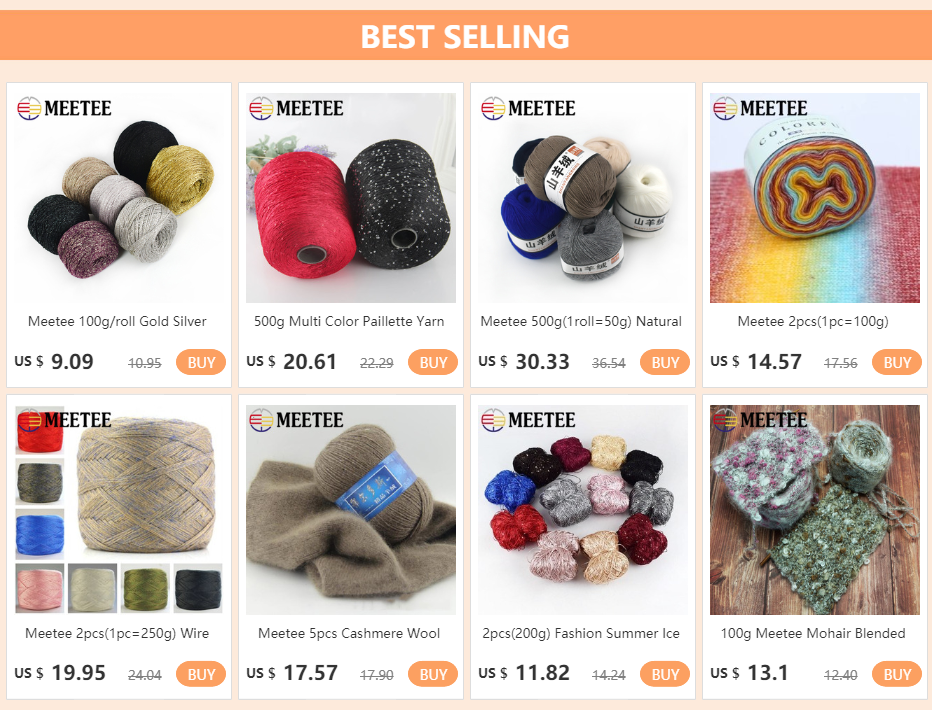This screenshot has width=932, height=710.
Task: Select the blue yarn color swatch thumbnail
Action: [x=40, y=534]
